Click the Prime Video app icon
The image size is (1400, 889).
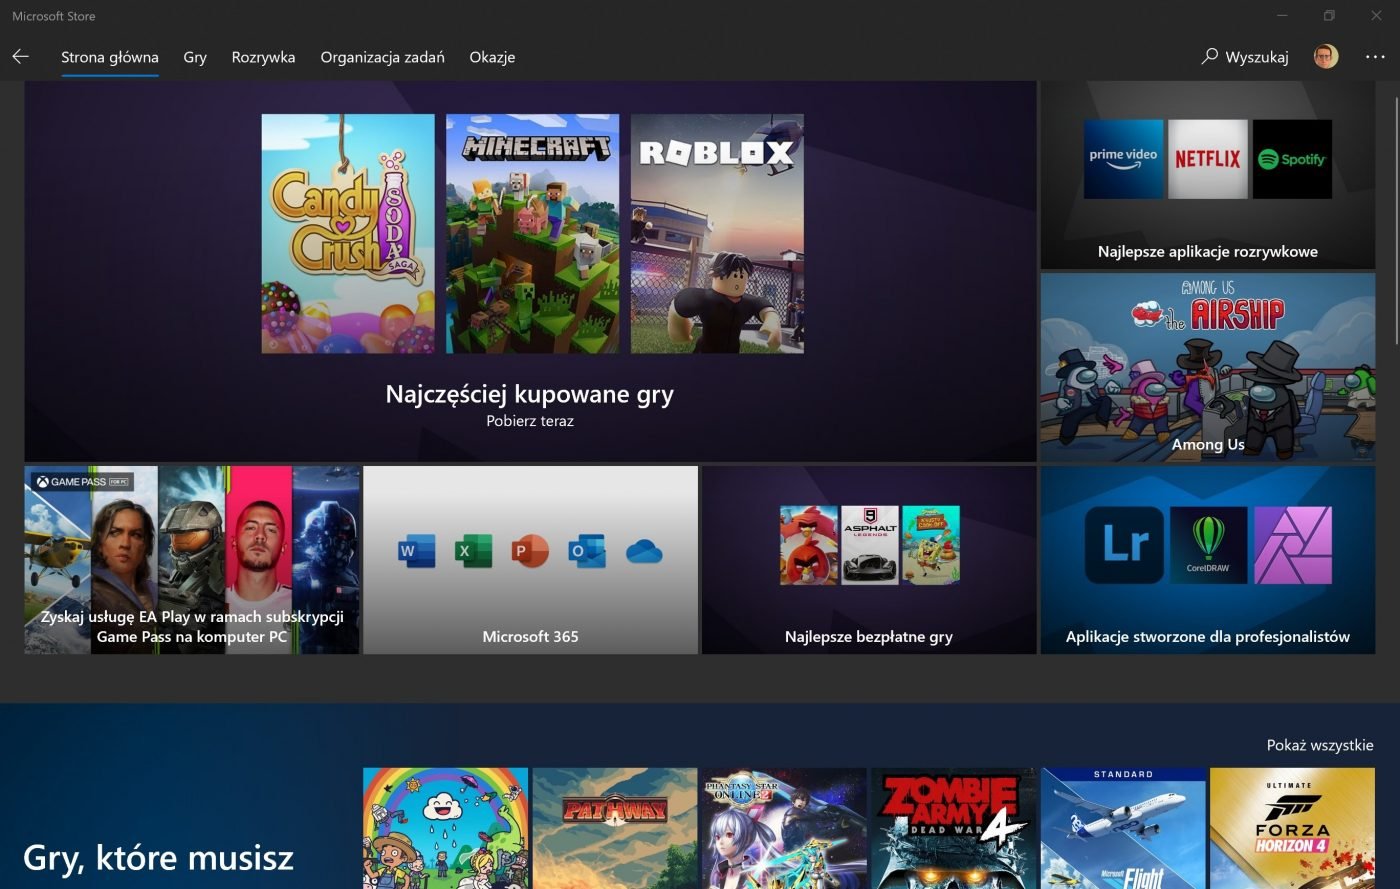[x=1123, y=159]
